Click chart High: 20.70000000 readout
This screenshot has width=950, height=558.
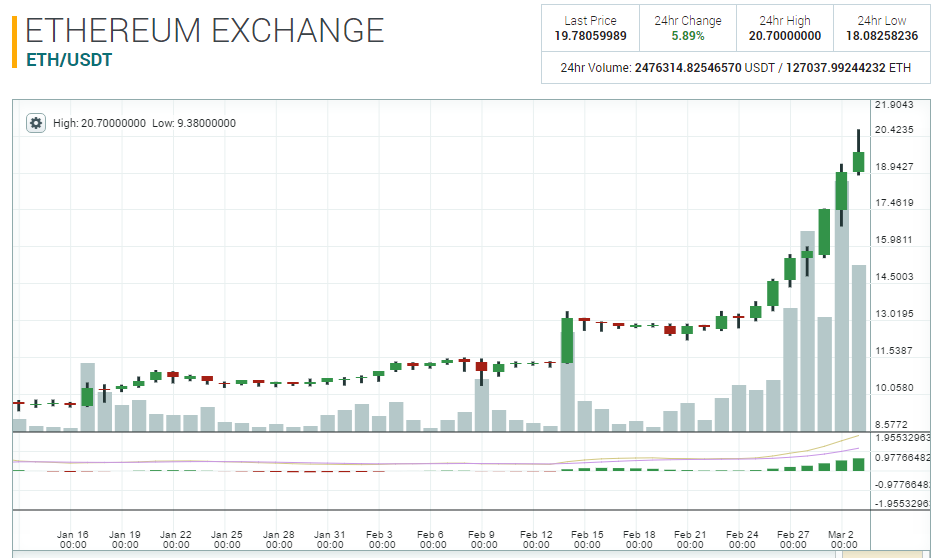point(99,123)
